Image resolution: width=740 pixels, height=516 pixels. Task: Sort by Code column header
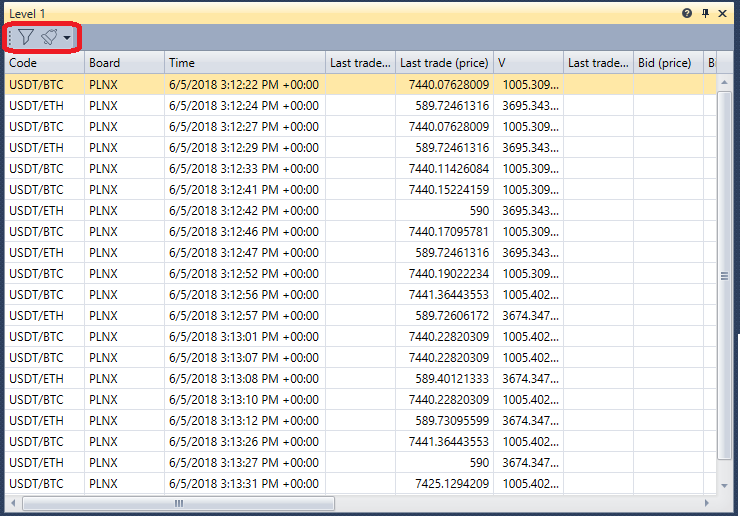point(45,63)
